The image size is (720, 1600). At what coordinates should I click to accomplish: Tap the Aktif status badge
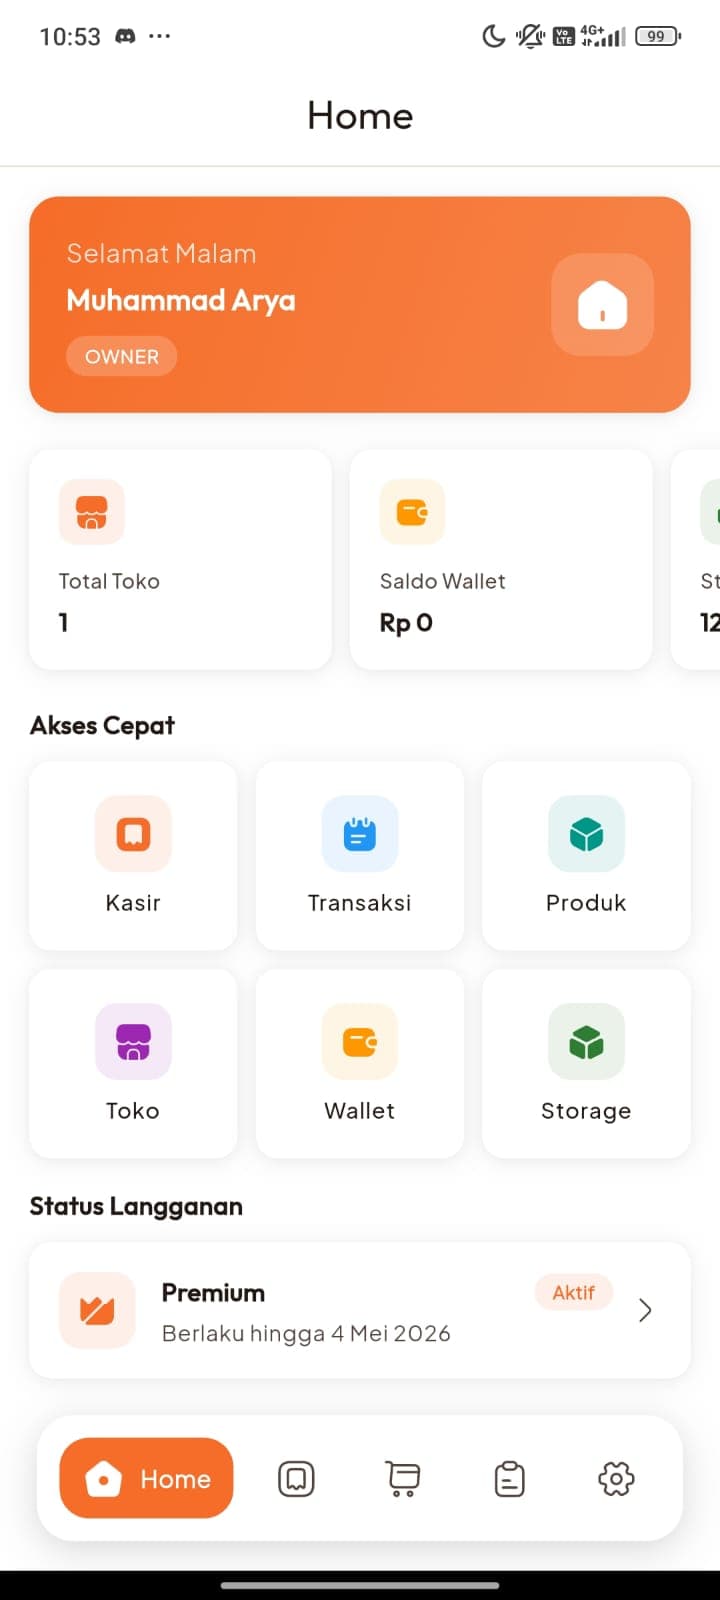coord(574,1293)
